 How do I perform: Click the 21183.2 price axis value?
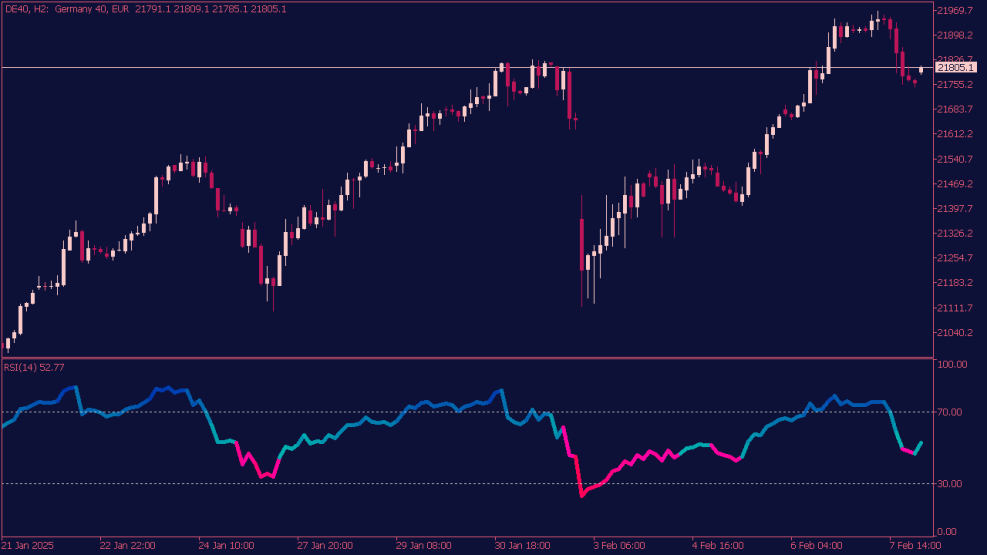956,283
